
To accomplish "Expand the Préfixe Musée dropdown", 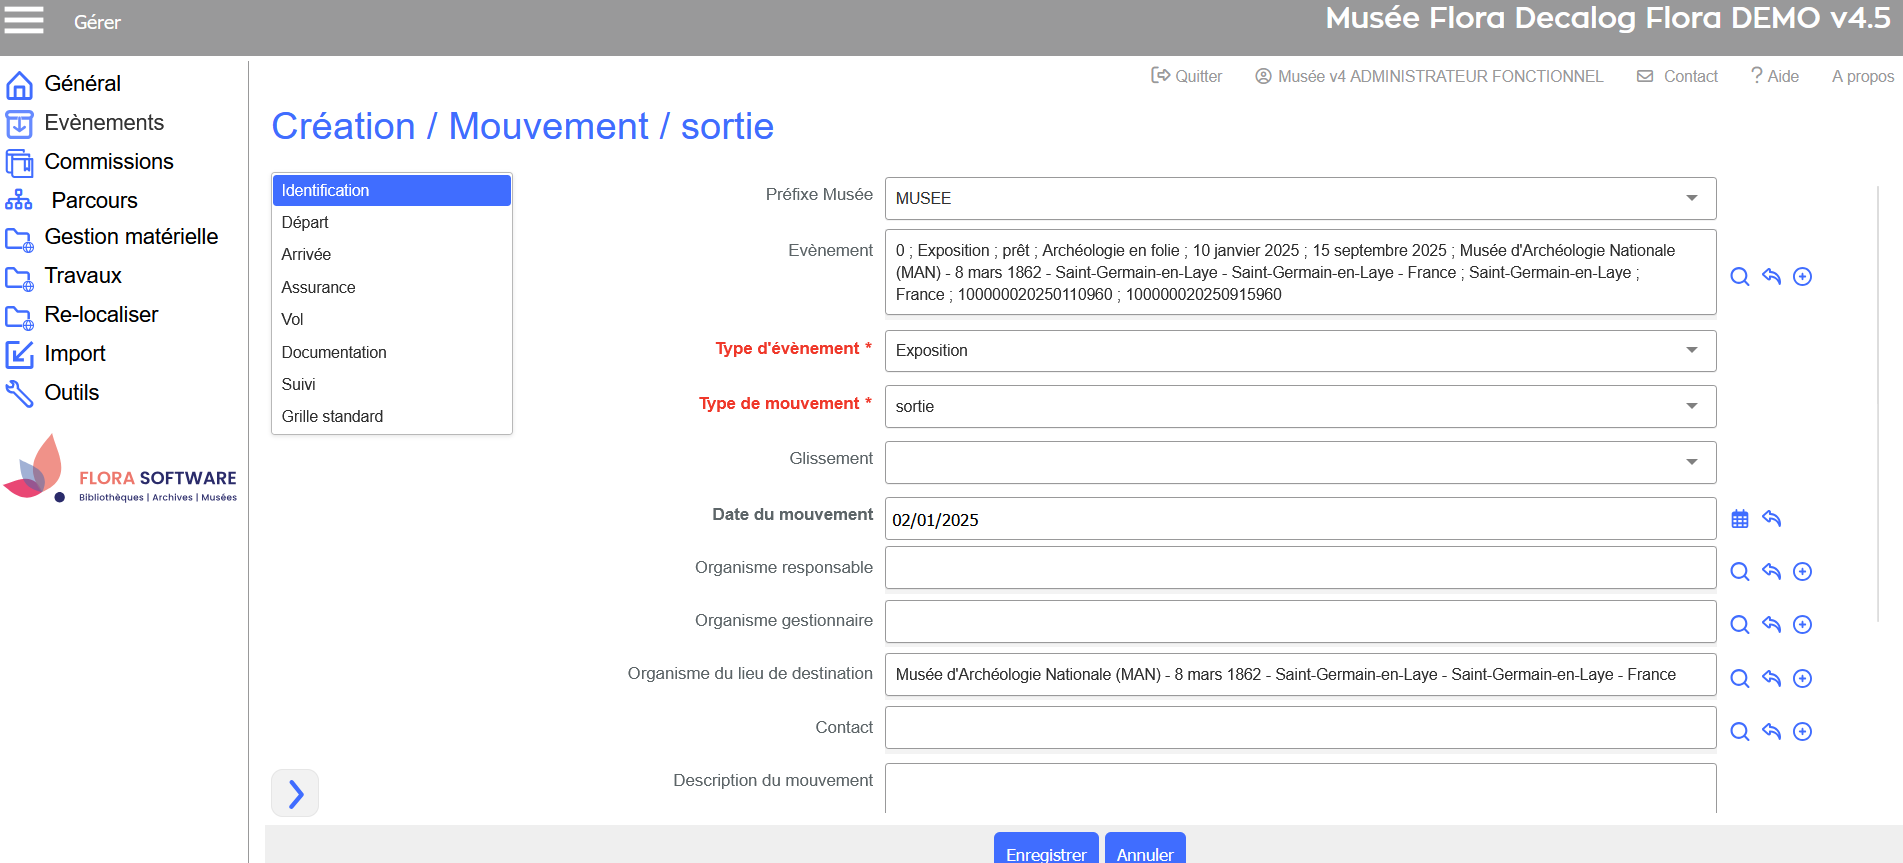I will [1691, 198].
